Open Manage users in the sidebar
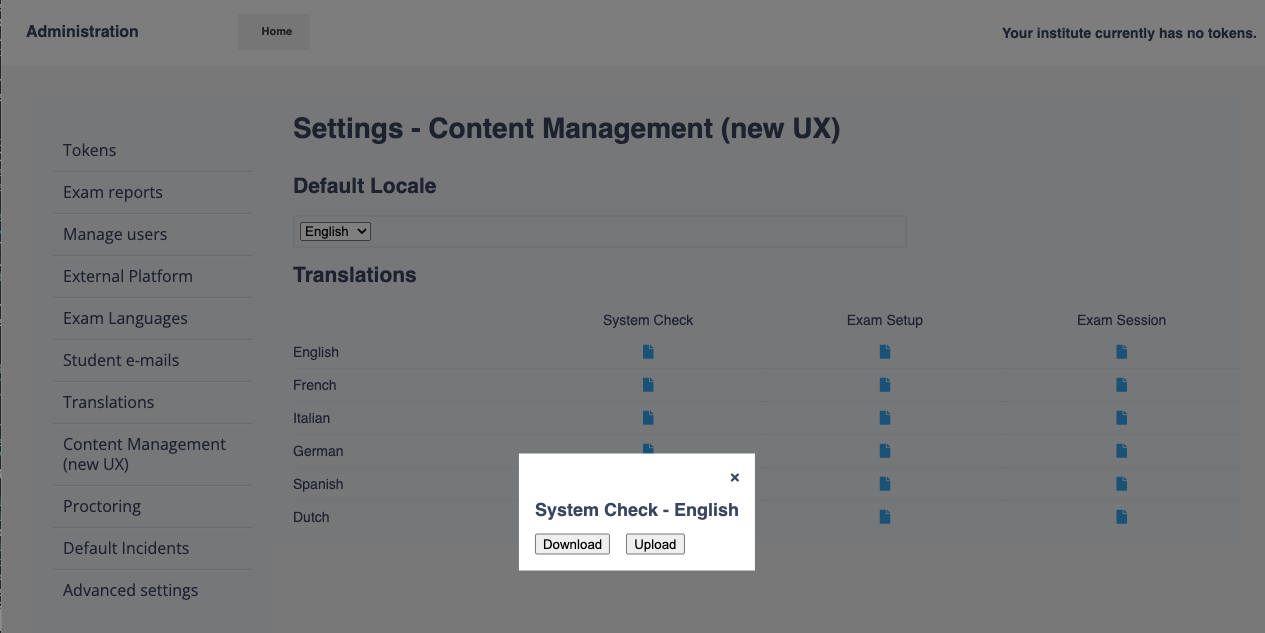Image resolution: width=1265 pixels, height=633 pixels. (115, 234)
